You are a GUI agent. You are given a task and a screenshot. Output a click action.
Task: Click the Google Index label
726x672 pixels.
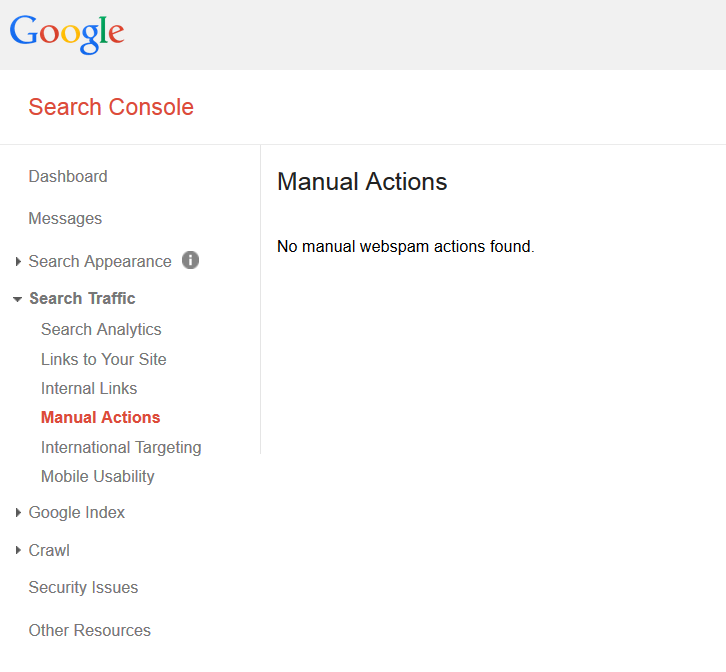coord(77,513)
